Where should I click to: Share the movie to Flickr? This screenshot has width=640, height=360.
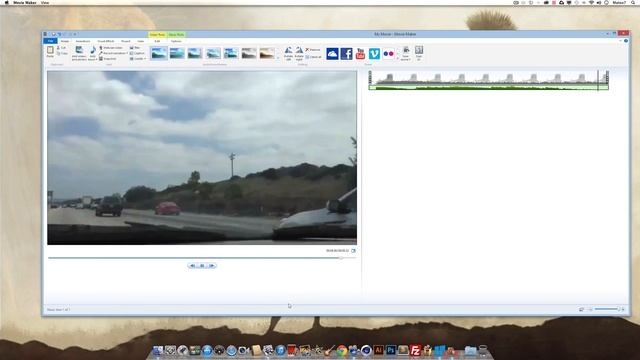pyautogui.click(x=388, y=53)
